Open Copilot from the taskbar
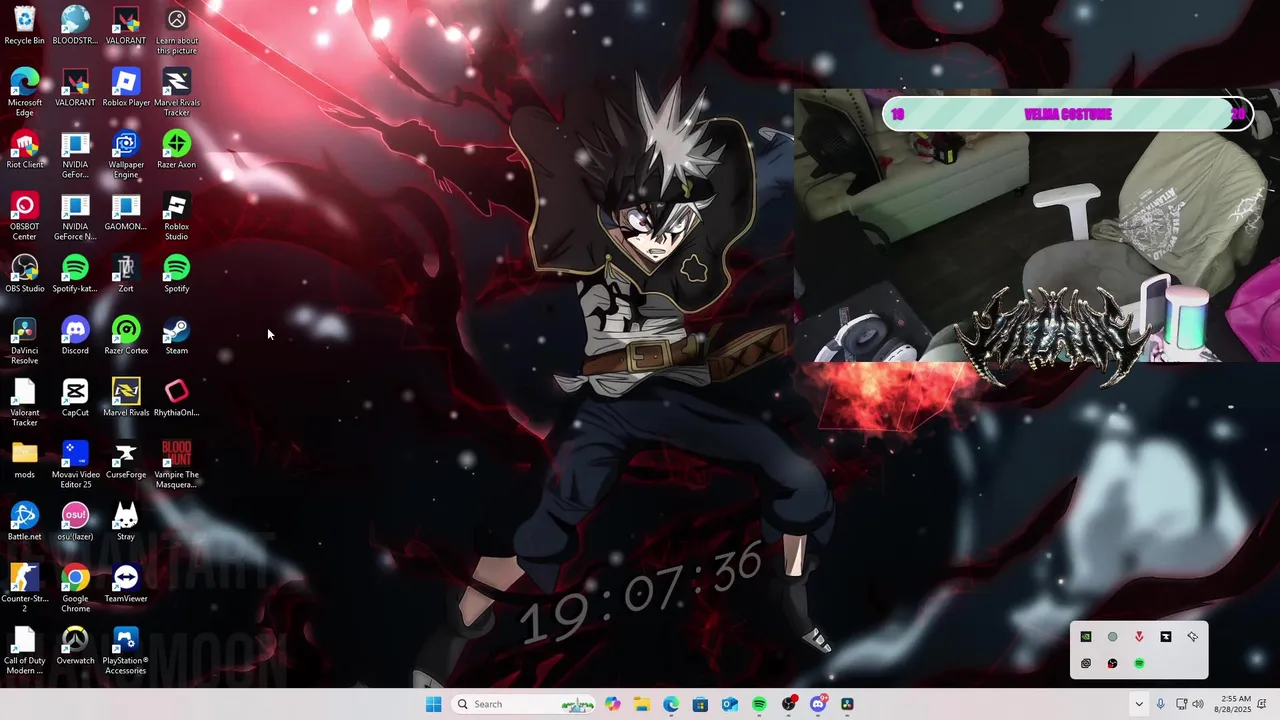1280x720 pixels. [612, 704]
